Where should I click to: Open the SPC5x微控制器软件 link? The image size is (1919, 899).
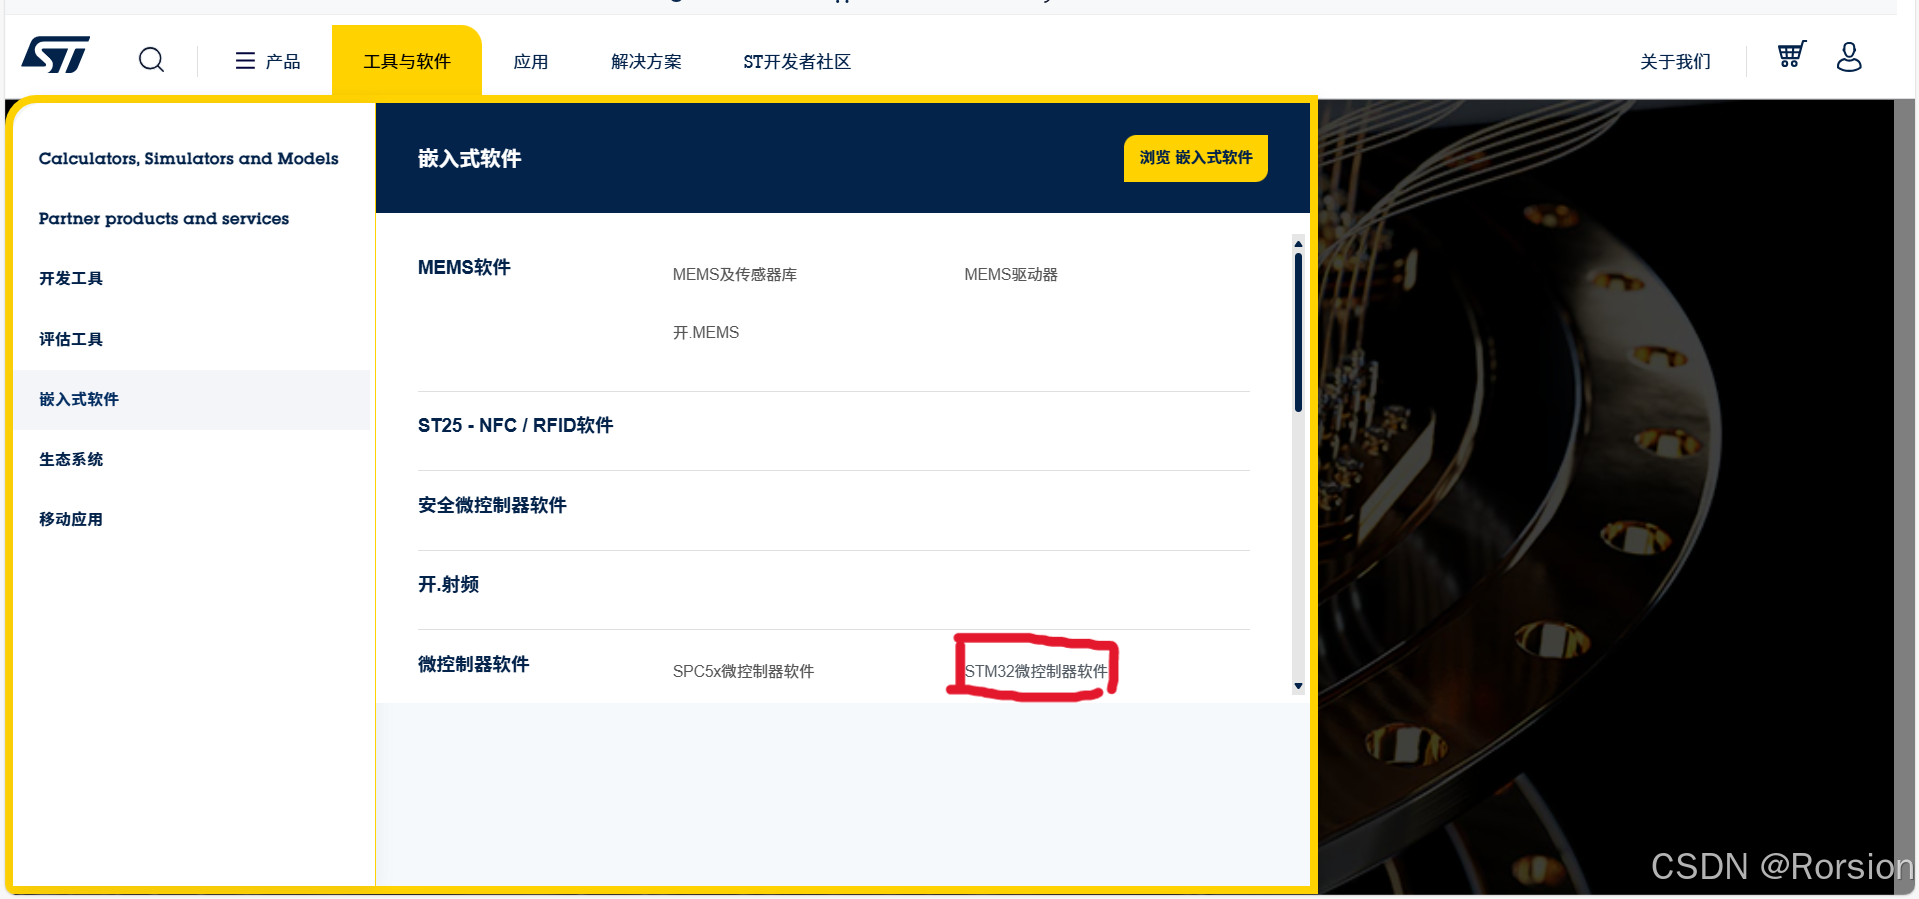[743, 671]
